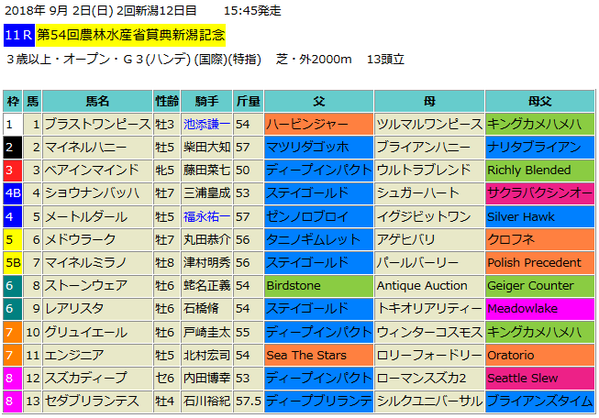Click jockey name 藤田菜七
This screenshot has height=418, width=599.
(x=207, y=170)
